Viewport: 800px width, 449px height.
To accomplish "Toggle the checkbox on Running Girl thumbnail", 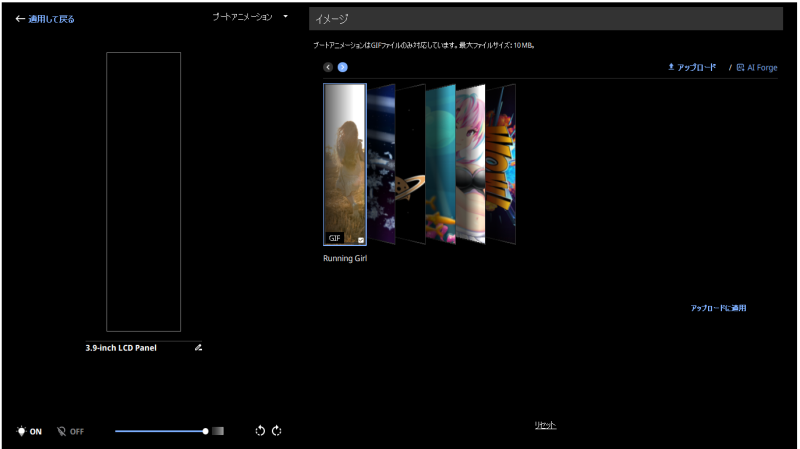I will pyautogui.click(x=360, y=239).
